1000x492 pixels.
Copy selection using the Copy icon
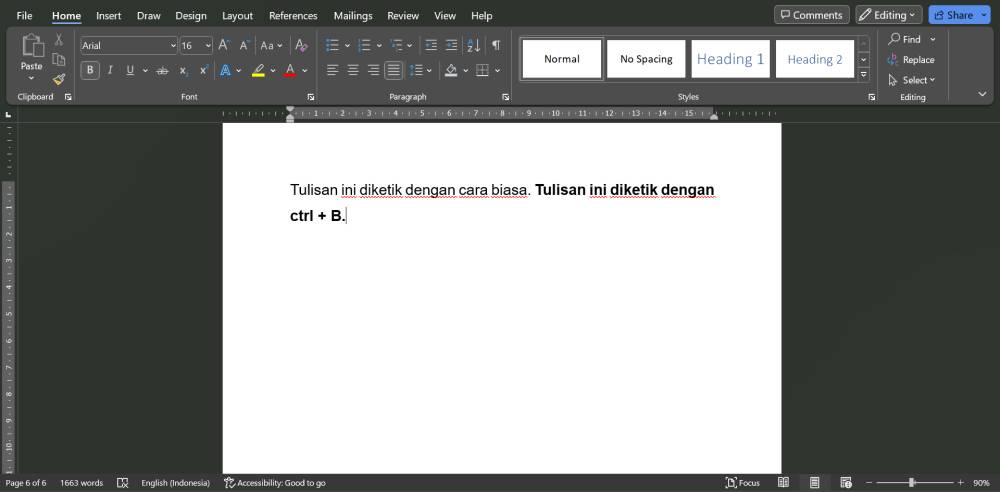click(59, 59)
